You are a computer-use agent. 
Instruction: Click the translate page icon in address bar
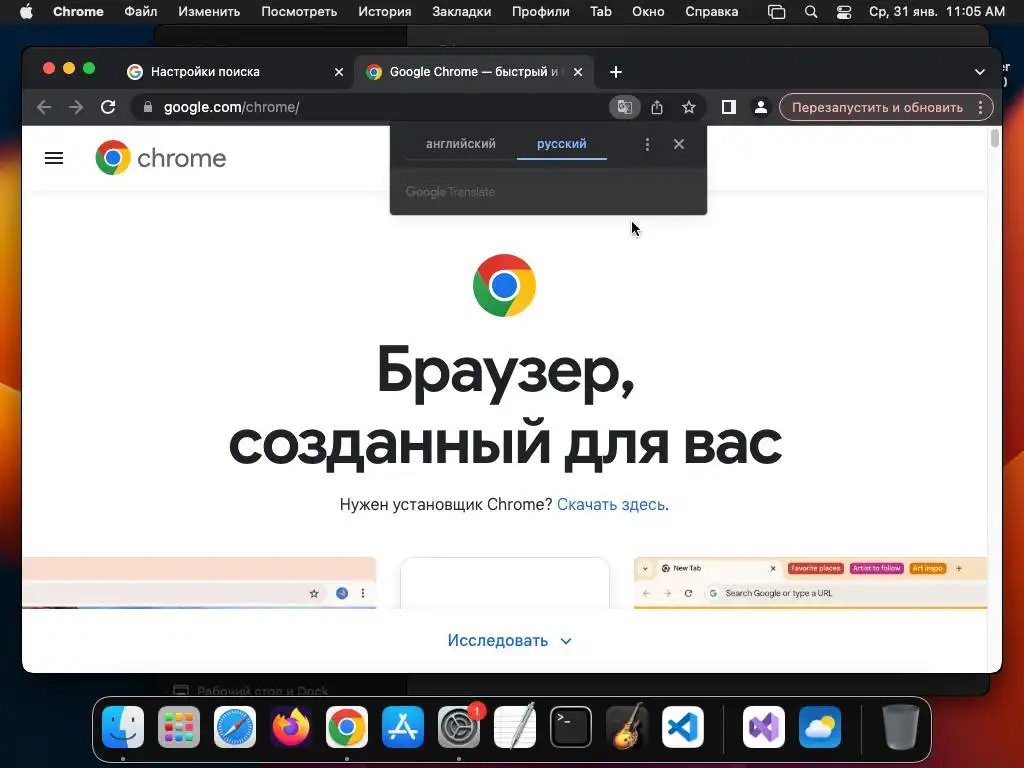624,107
